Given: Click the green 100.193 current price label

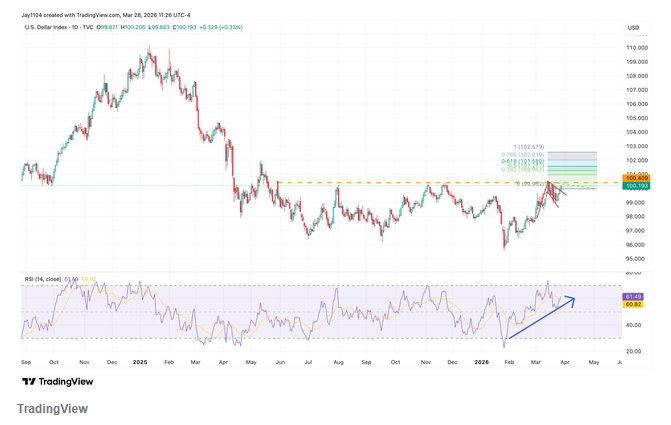Looking at the screenshot, I should [x=637, y=186].
